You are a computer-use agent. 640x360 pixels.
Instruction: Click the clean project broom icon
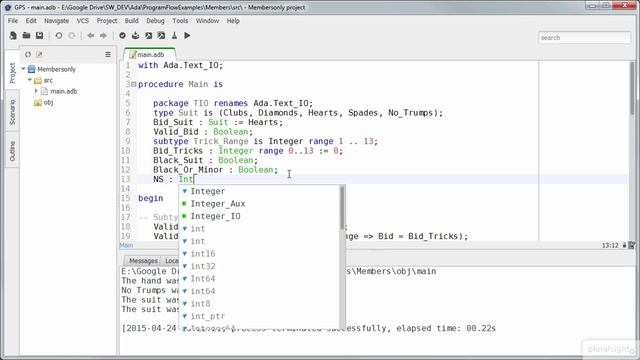[175, 36]
